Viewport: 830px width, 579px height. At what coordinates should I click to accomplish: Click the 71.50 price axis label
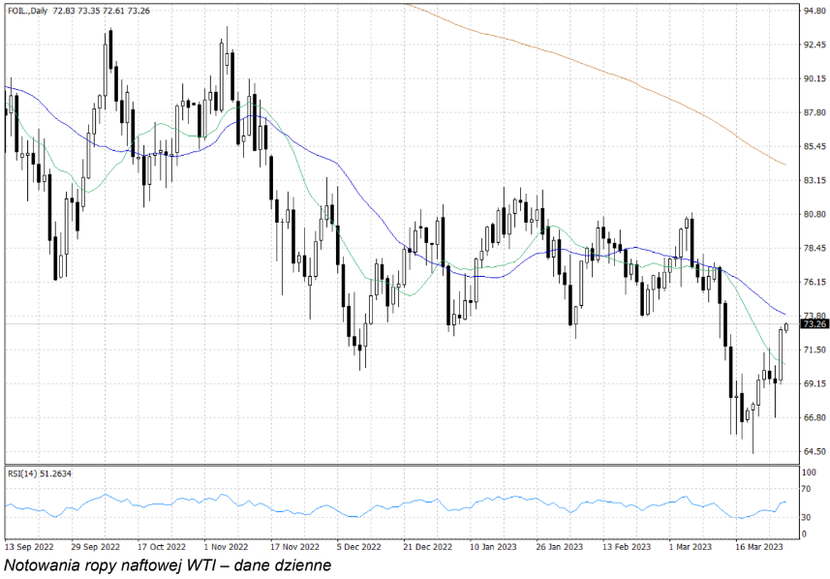[x=815, y=350]
